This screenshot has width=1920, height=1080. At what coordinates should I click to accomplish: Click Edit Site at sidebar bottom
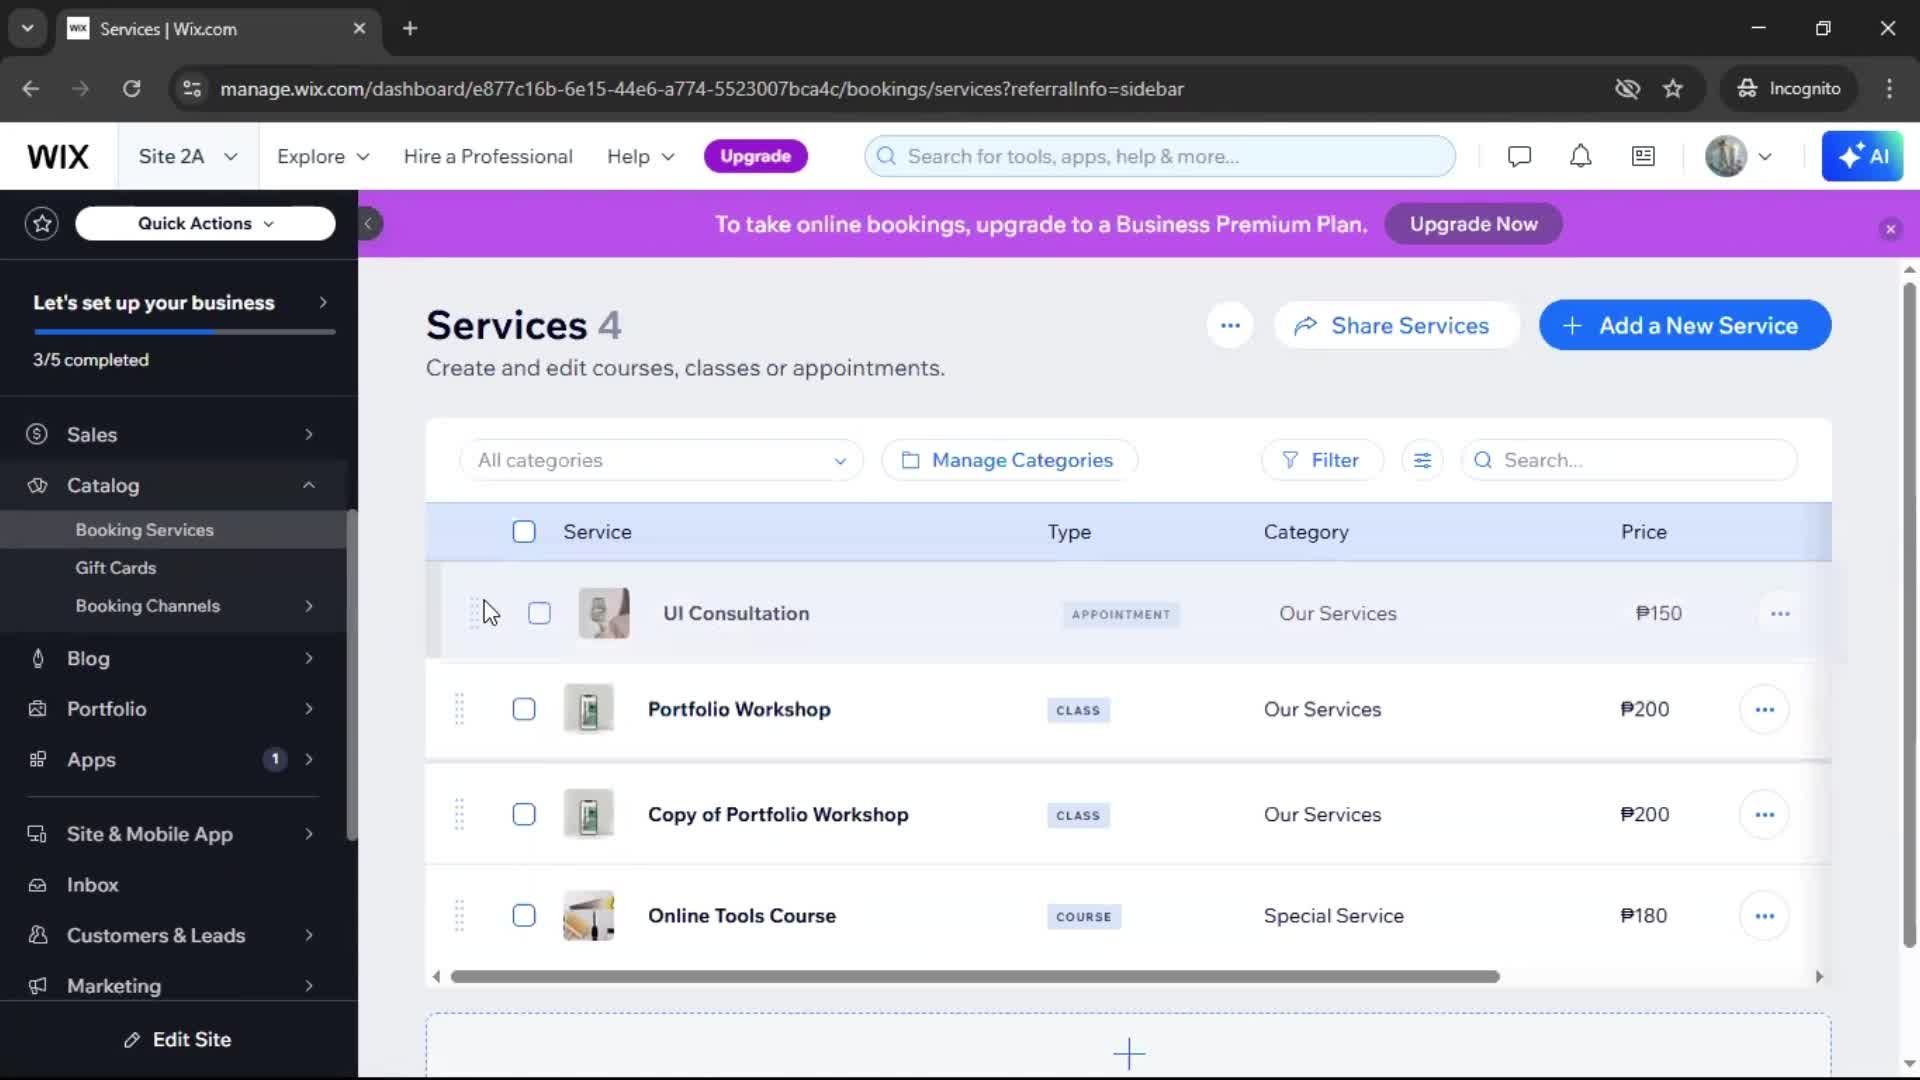(178, 1040)
